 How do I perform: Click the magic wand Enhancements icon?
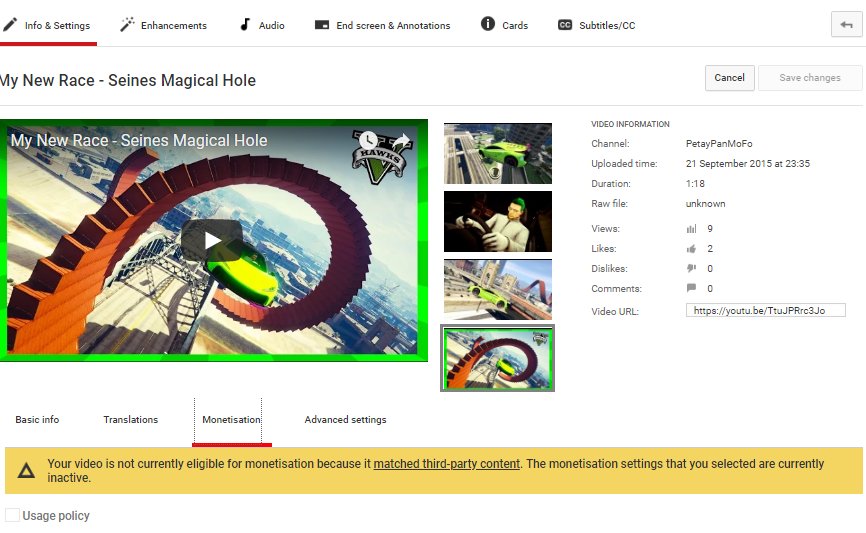click(x=128, y=25)
